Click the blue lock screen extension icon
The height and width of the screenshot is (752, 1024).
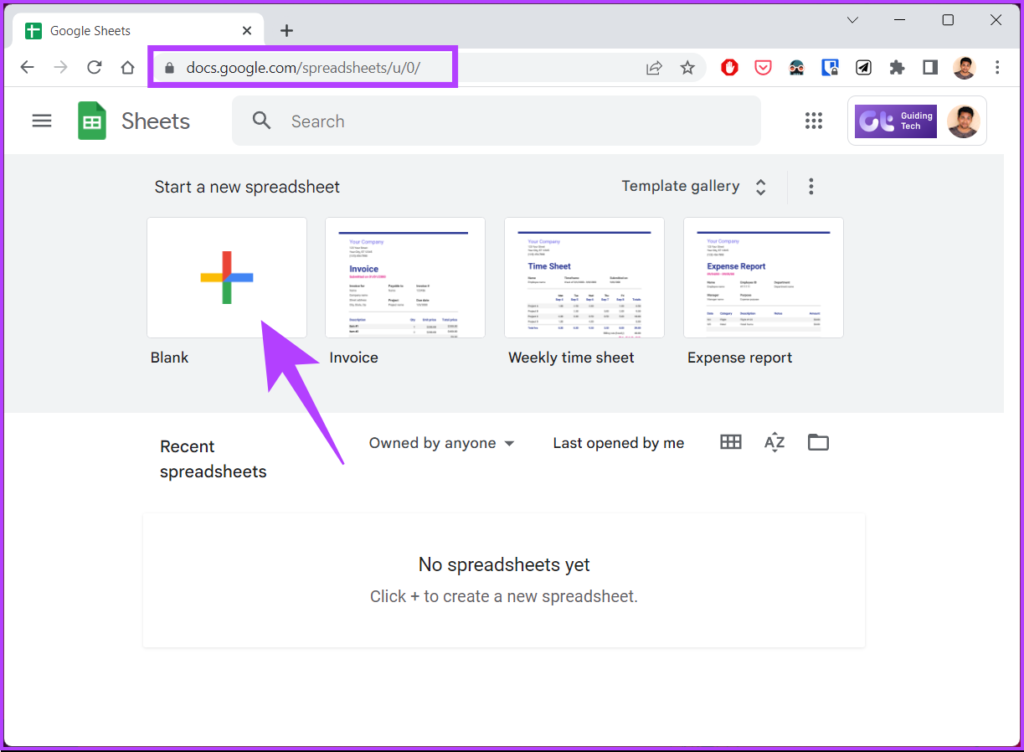(x=829, y=67)
